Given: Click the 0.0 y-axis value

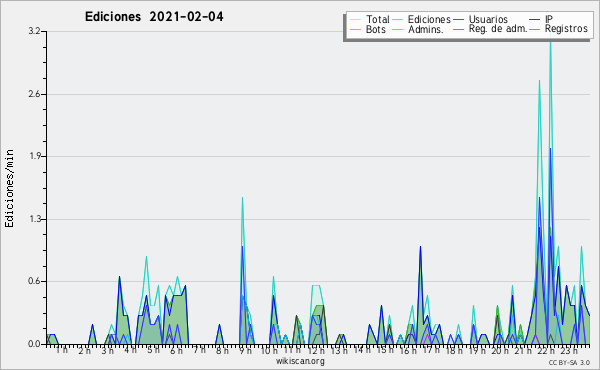Looking at the screenshot, I should pos(34,344).
